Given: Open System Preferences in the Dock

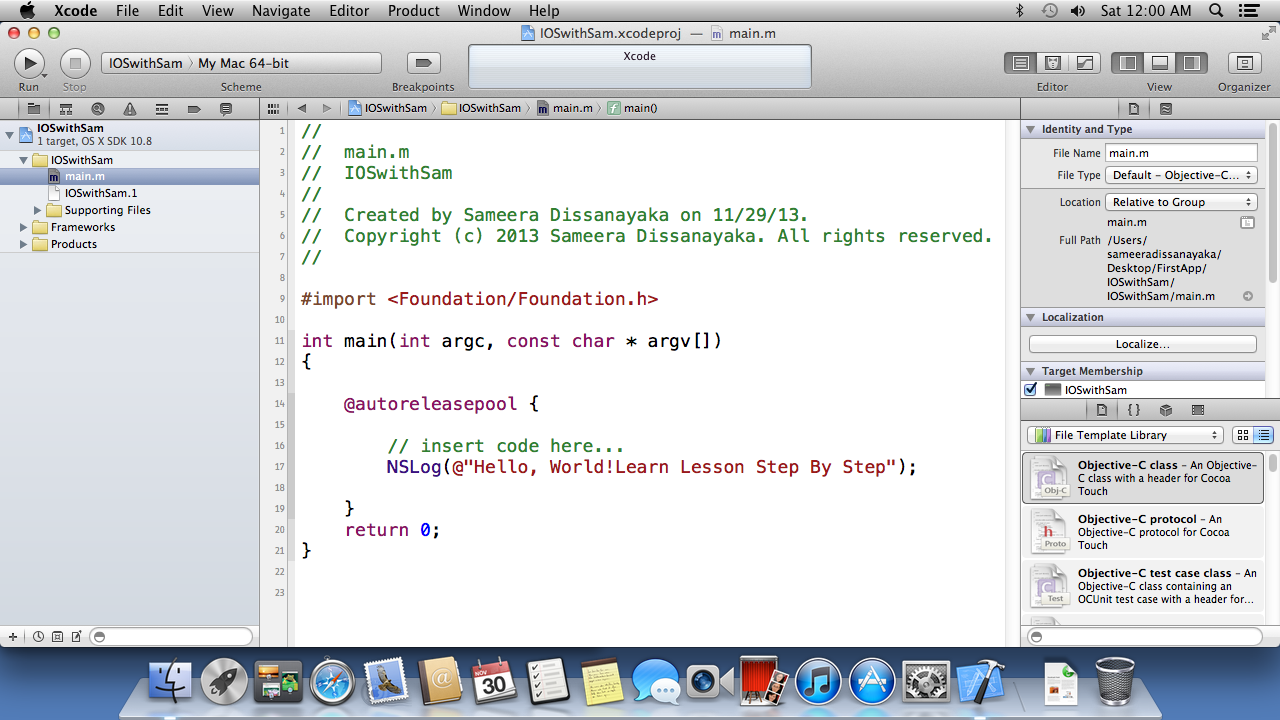Looking at the screenshot, I should click(926, 682).
